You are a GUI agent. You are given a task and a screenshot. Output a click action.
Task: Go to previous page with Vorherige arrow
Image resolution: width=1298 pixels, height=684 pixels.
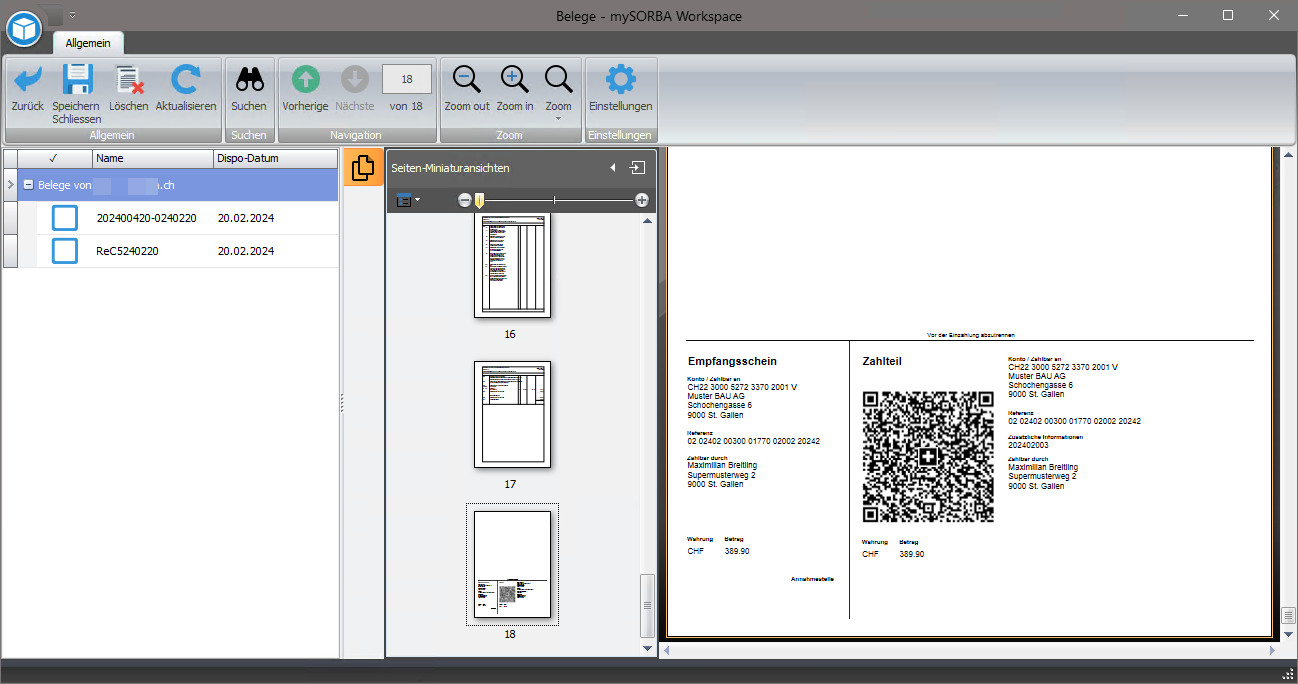305,80
